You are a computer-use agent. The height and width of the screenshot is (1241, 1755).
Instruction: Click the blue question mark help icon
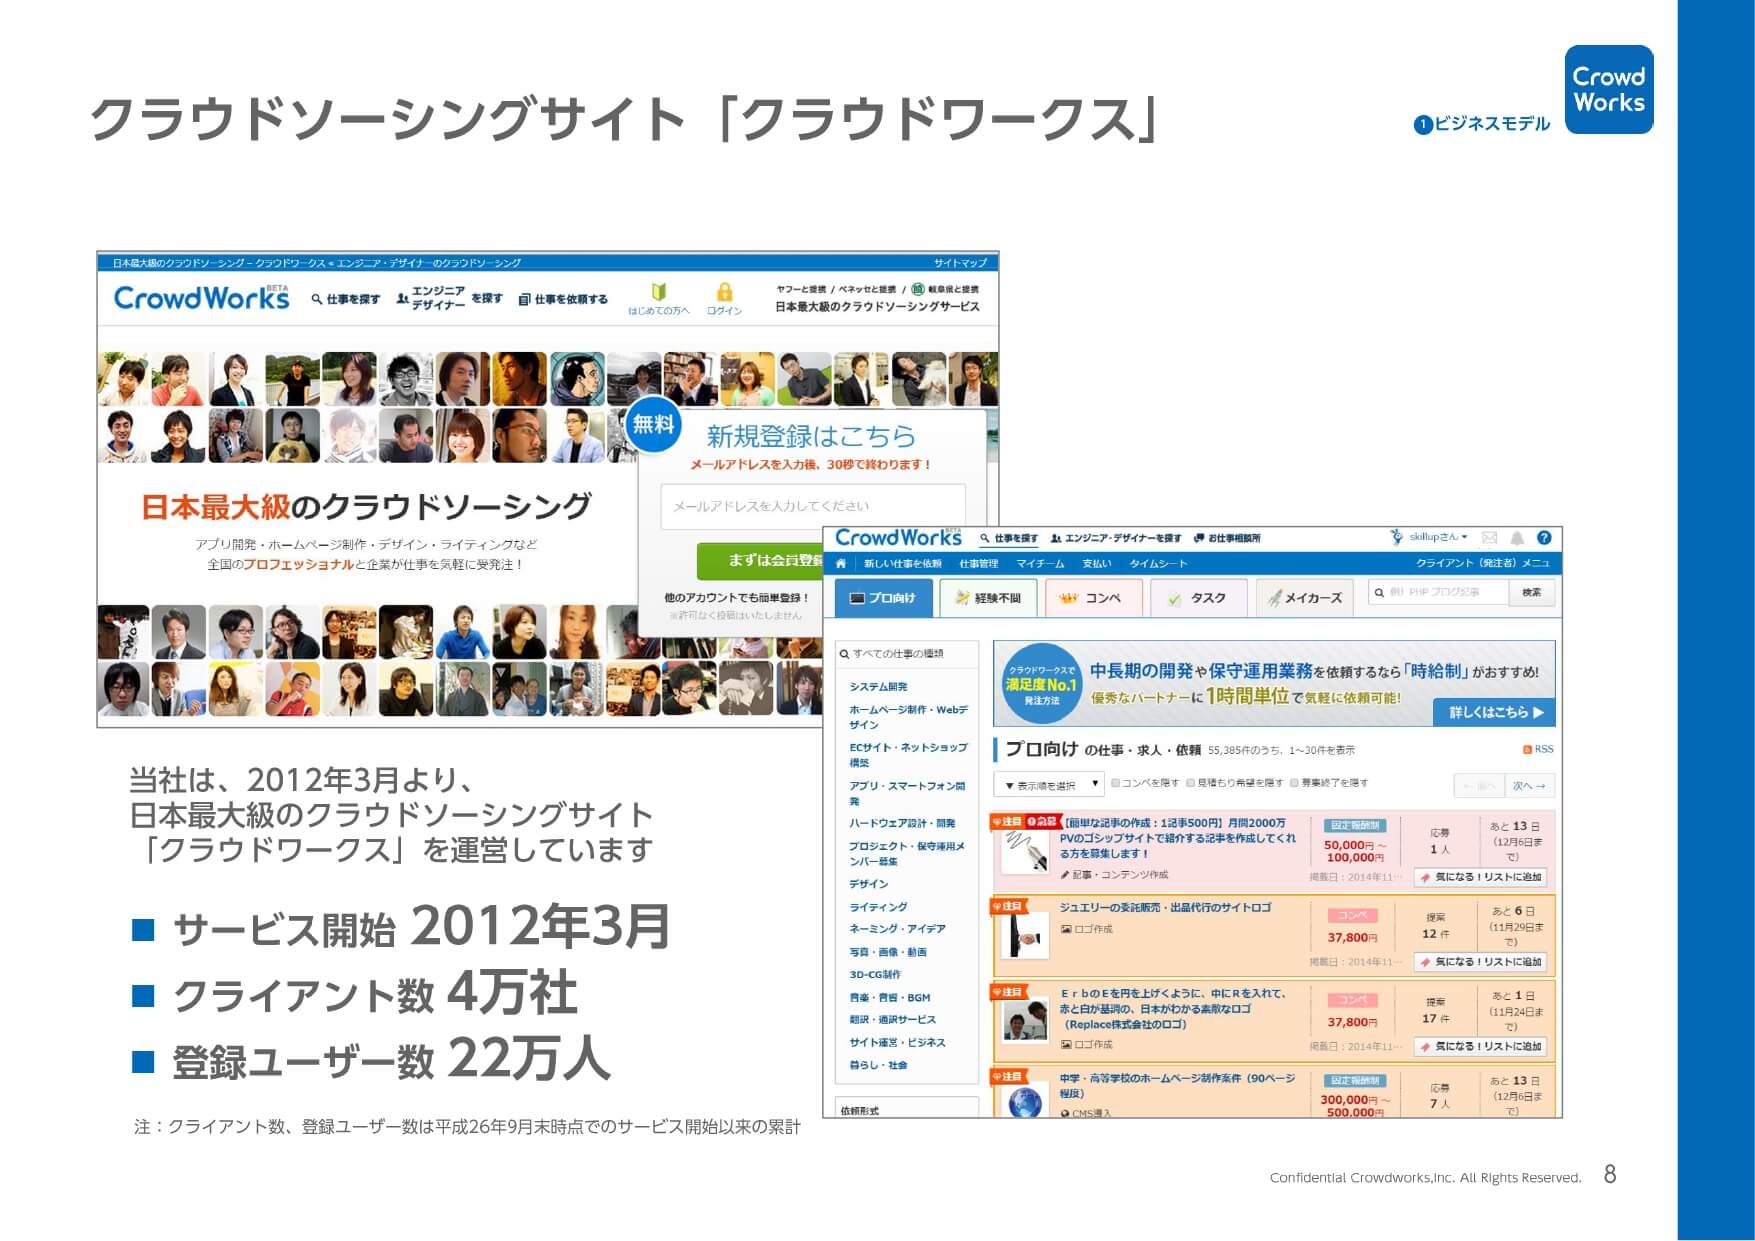[x=1544, y=538]
